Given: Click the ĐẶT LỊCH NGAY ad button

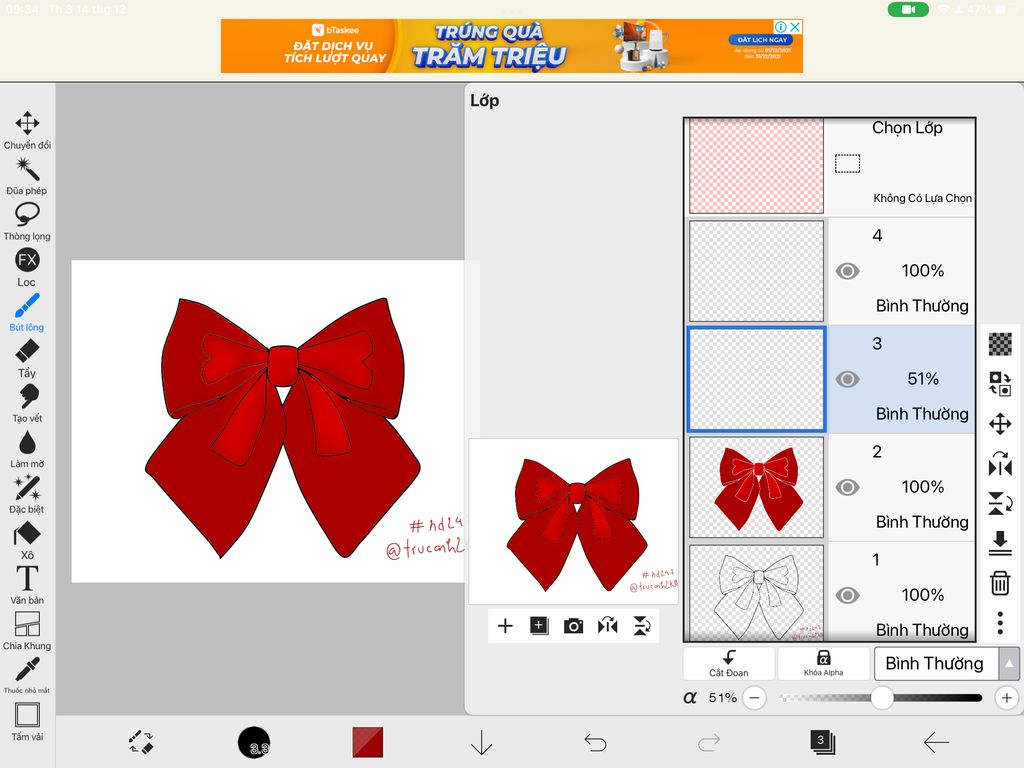Looking at the screenshot, I should click(x=760, y=40).
